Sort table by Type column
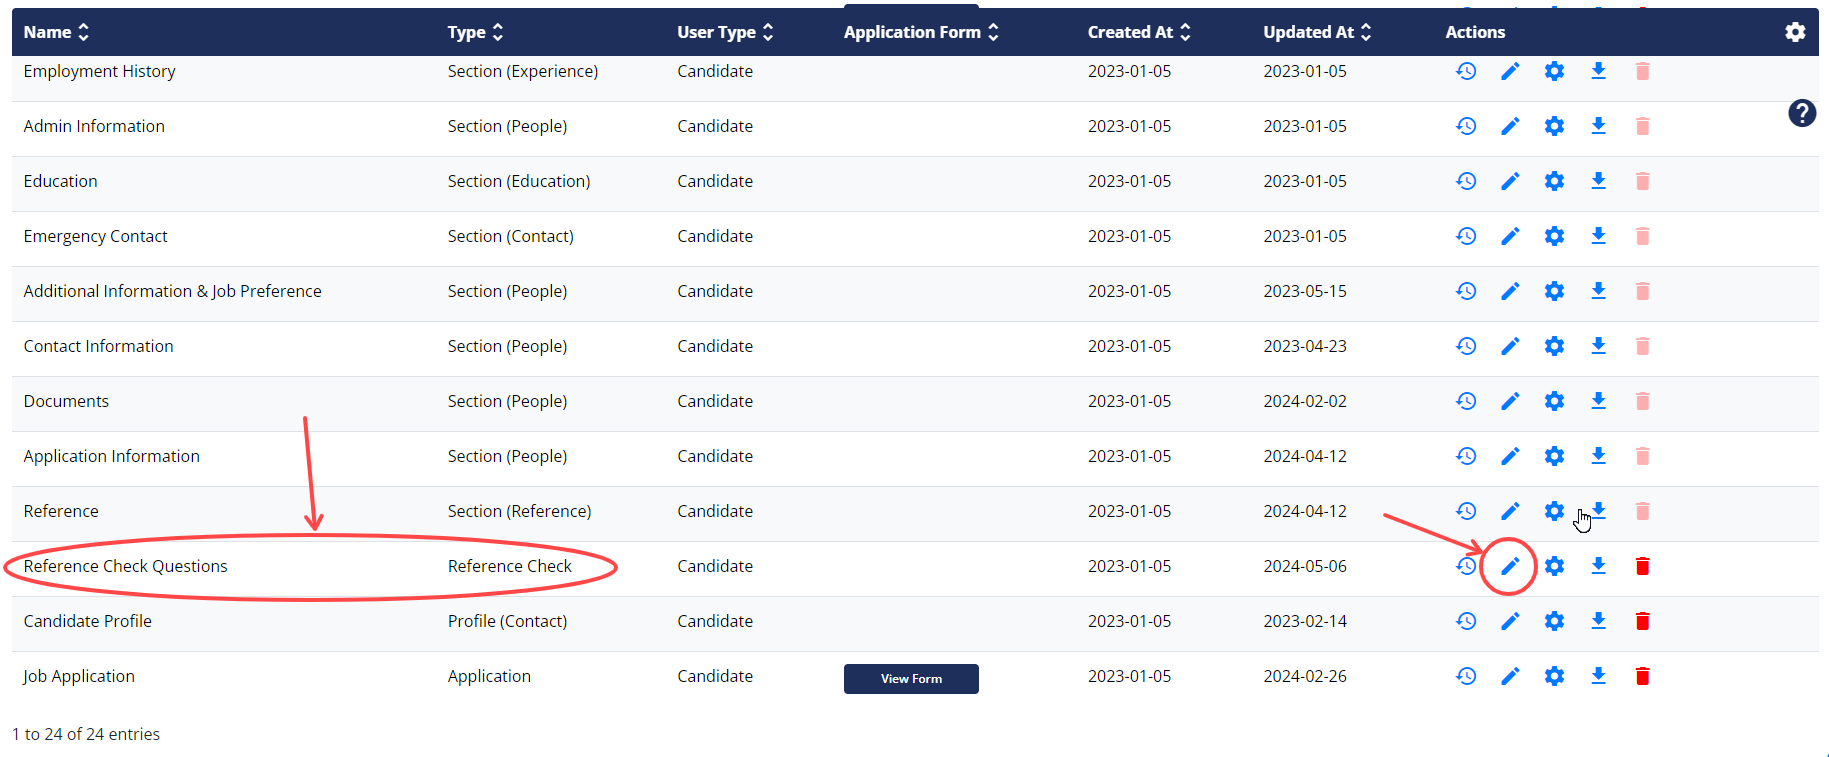 tap(476, 32)
